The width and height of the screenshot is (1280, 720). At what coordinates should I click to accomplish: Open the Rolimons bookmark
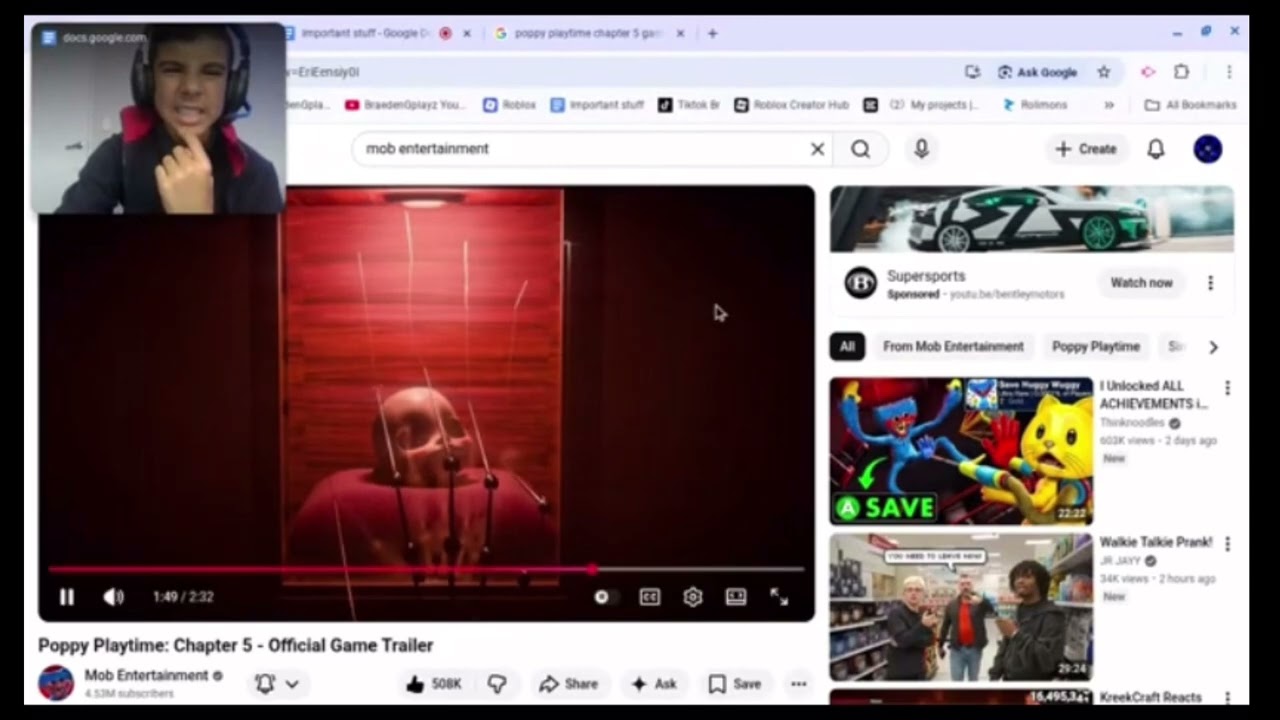click(1035, 105)
